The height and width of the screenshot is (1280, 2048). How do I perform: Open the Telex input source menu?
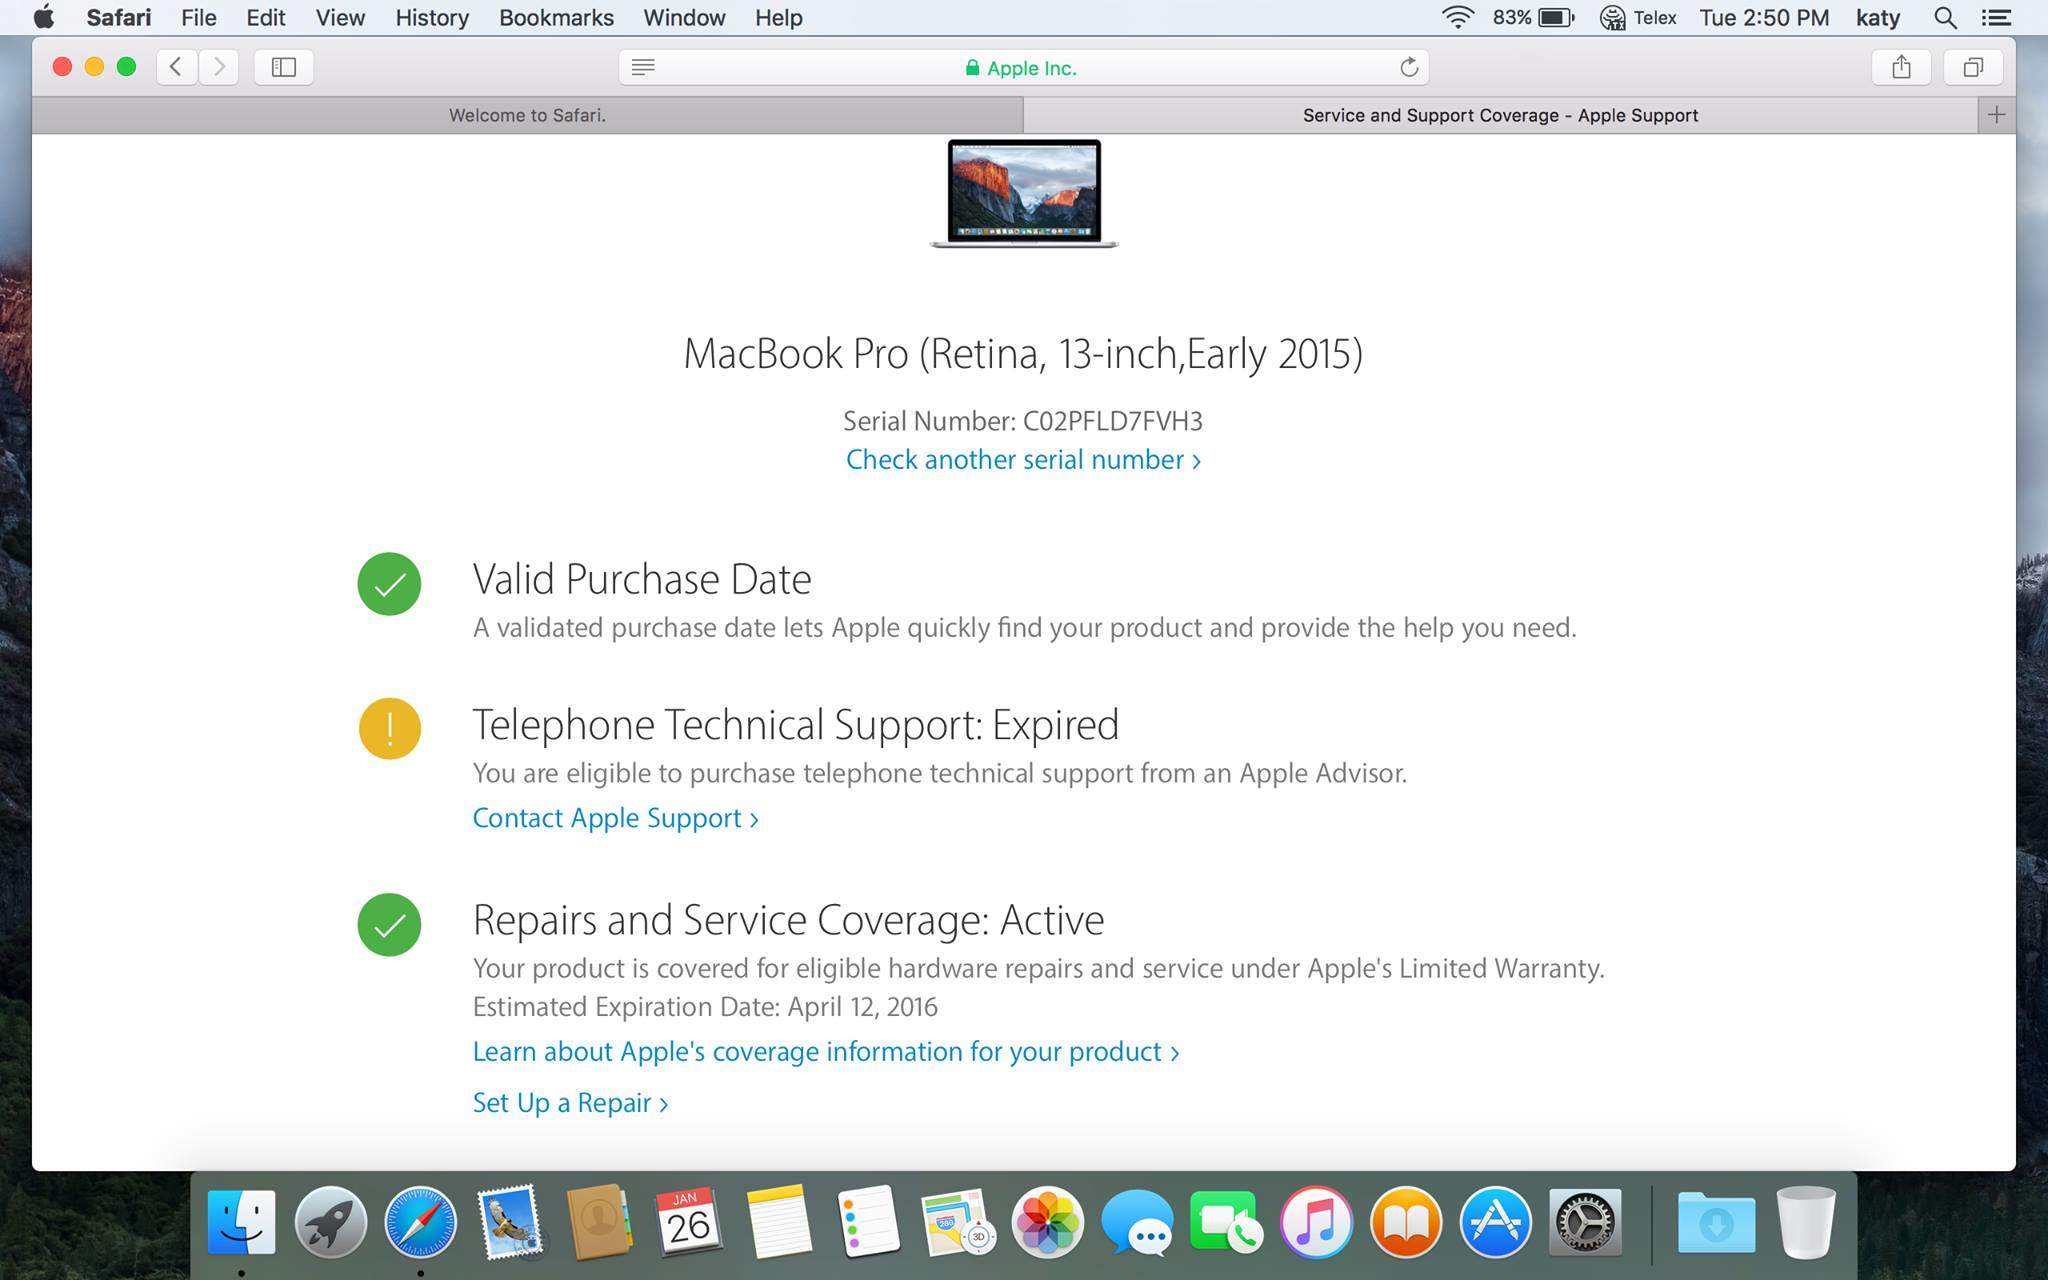pos(1639,18)
